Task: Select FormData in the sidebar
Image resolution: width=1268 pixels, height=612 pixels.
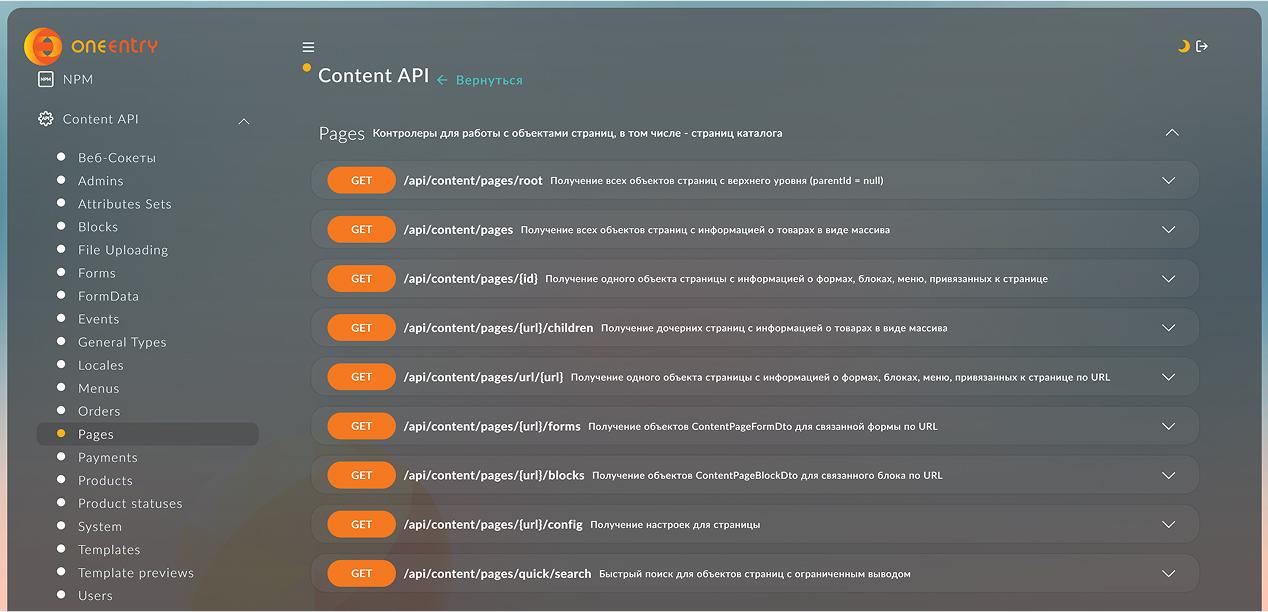Action: (108, 296)
